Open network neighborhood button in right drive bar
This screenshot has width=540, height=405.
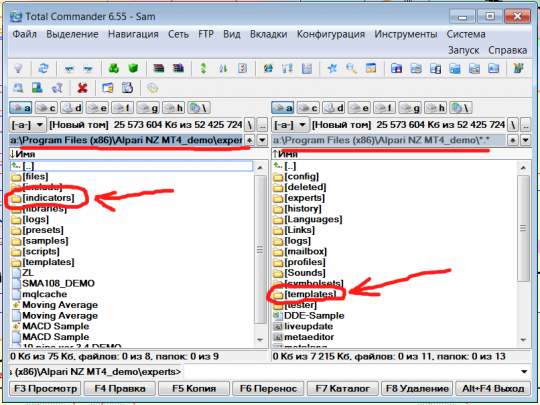click(461, 108)
